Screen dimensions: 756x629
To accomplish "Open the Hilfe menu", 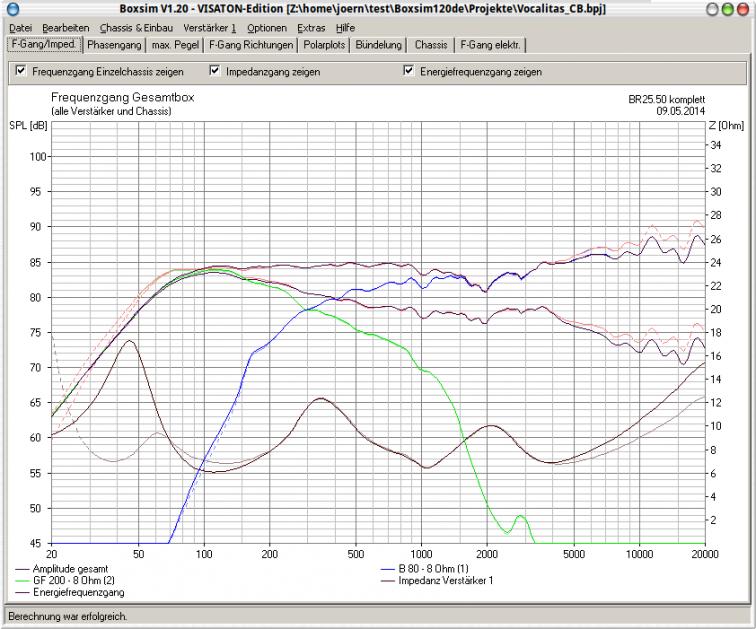I will click(x=345, y=28).
